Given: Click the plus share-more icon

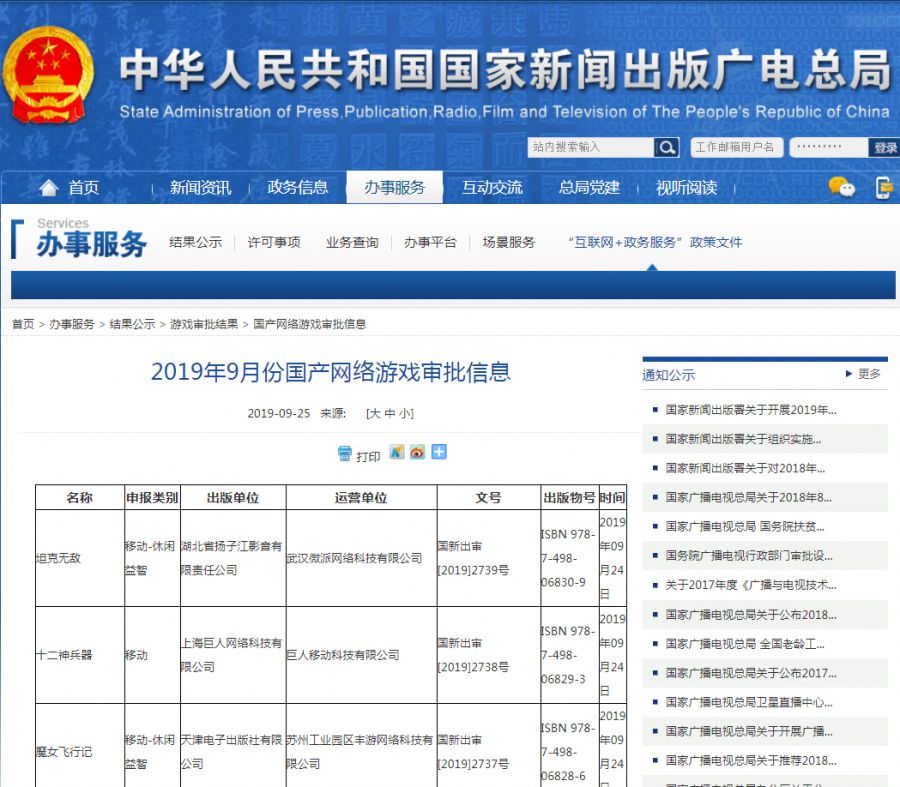Looking at the screenshot, I should coord(439,452).
